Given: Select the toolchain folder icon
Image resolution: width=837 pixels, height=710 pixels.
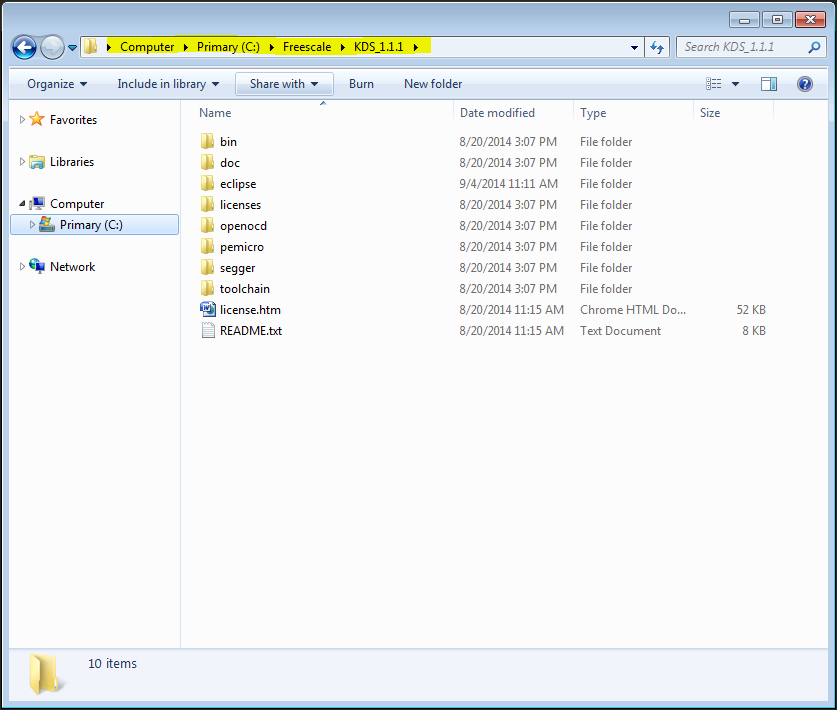Looking at the screenshot, I should [207, 288].
